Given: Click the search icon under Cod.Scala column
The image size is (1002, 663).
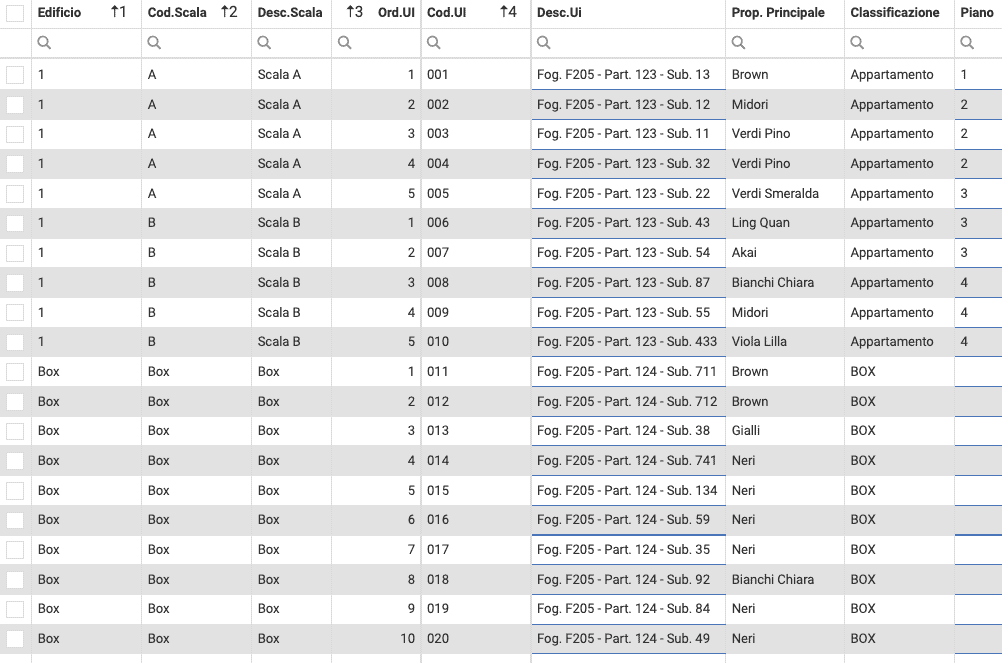Looking at the screenshot, I should [154, 43].
